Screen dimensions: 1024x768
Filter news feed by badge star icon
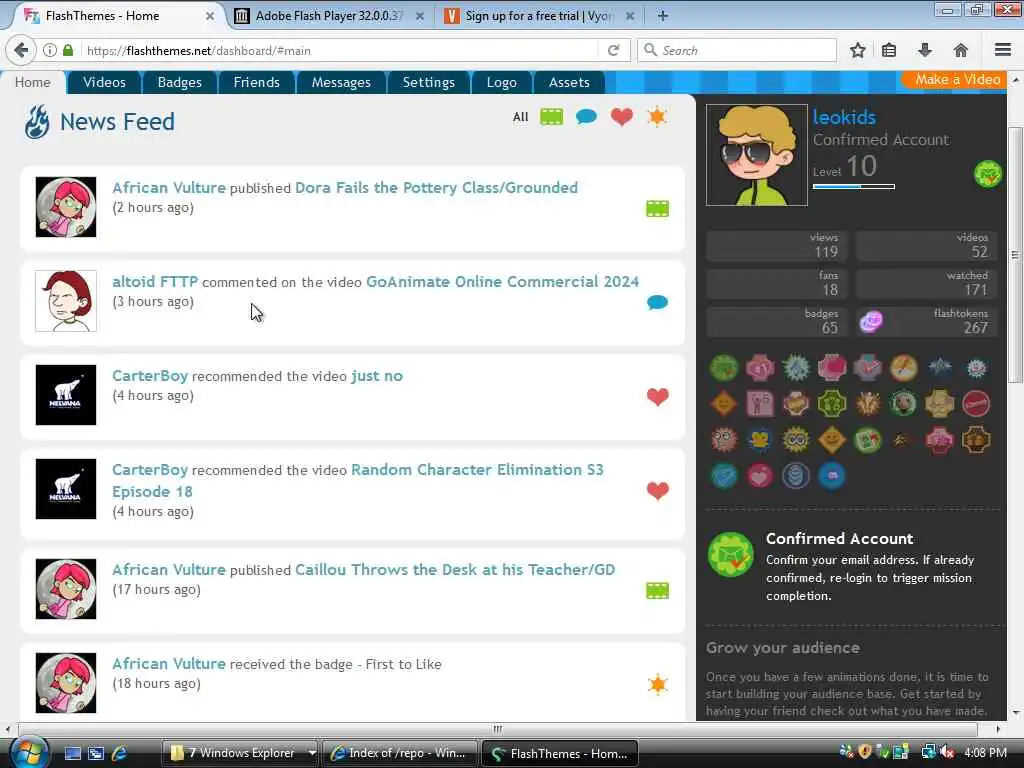coord(657,116)
